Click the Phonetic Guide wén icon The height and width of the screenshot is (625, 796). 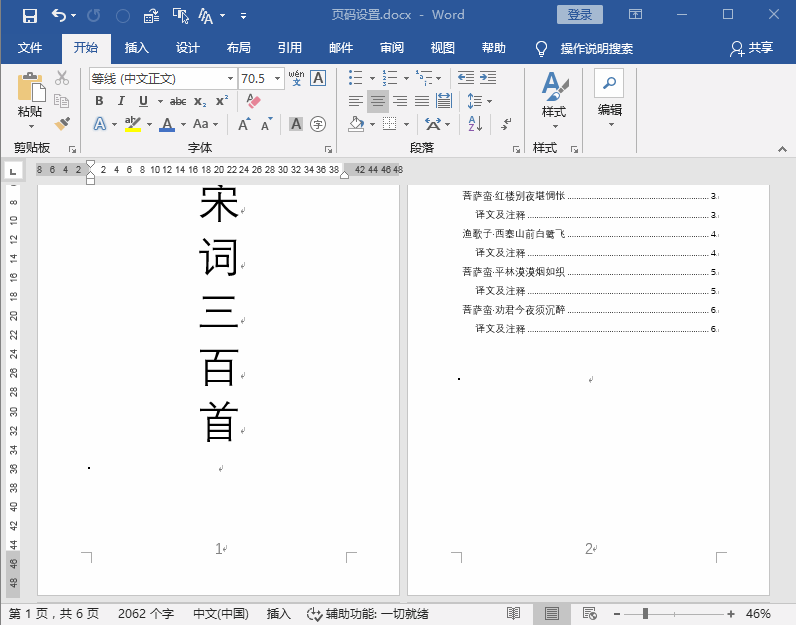point(296,78)
